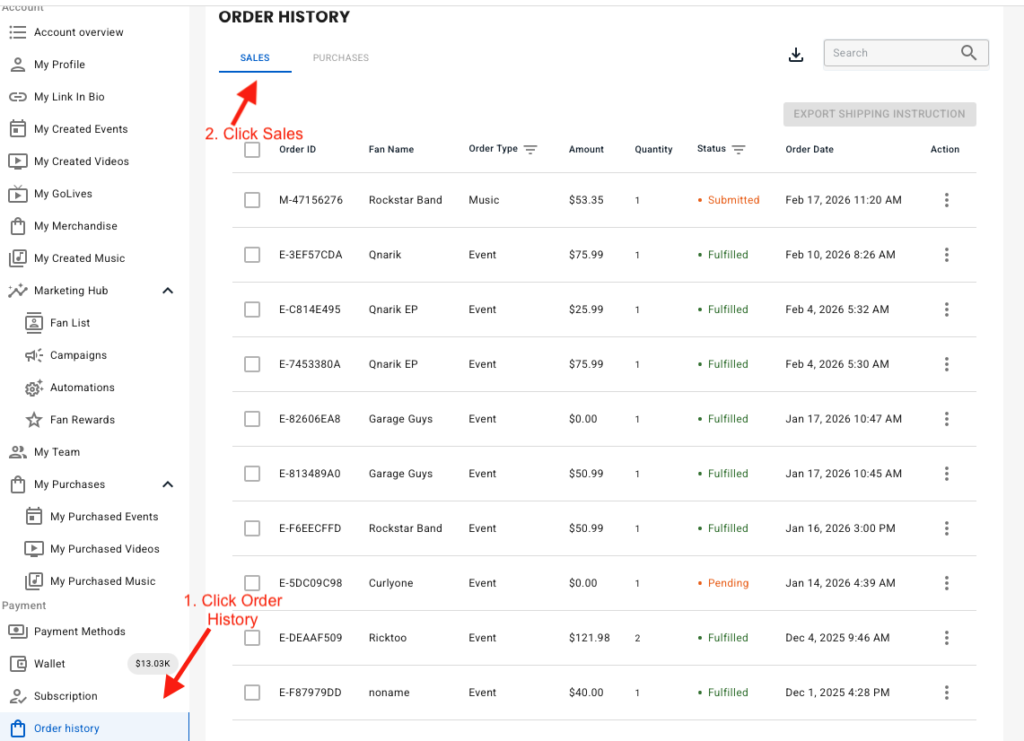Collapse the Marketing Hub section

[x=168, y=291]
